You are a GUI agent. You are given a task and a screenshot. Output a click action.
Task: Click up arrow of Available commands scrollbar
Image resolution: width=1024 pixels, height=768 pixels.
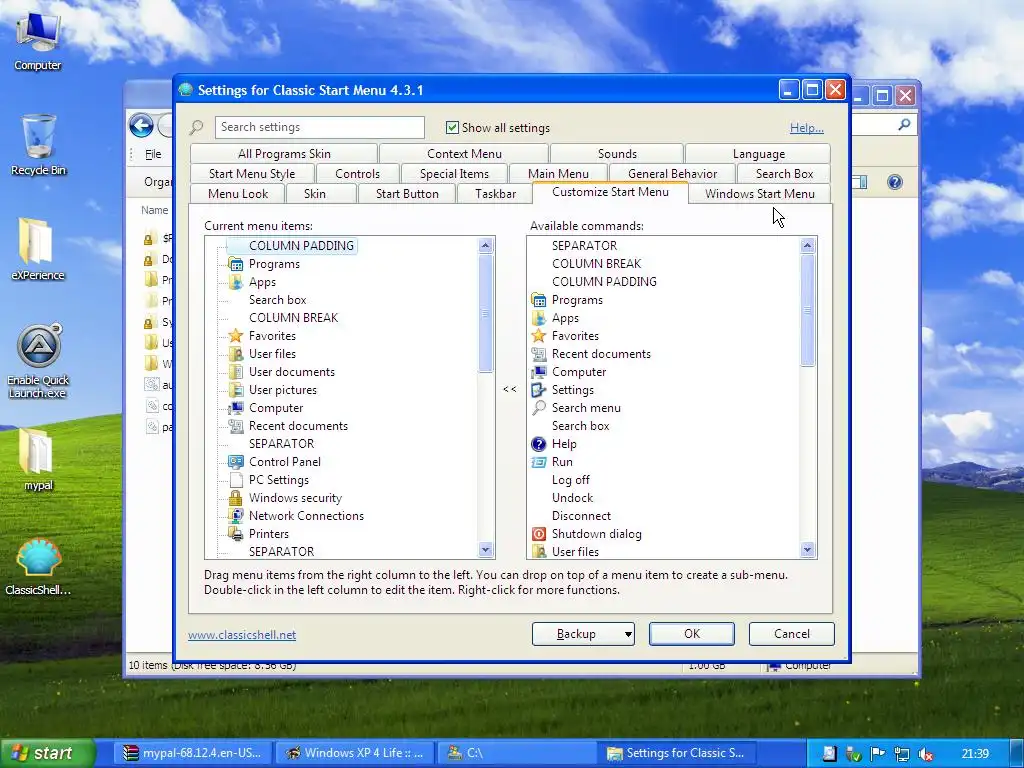click(x=807, y=246)
